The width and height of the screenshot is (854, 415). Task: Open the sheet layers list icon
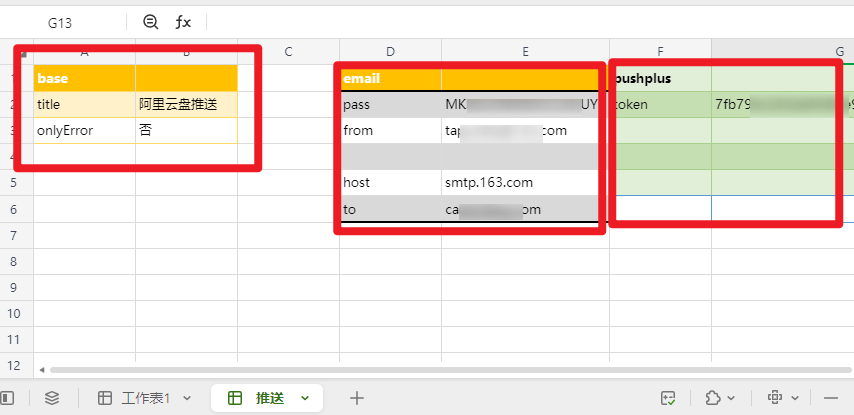tap(52, 398)
